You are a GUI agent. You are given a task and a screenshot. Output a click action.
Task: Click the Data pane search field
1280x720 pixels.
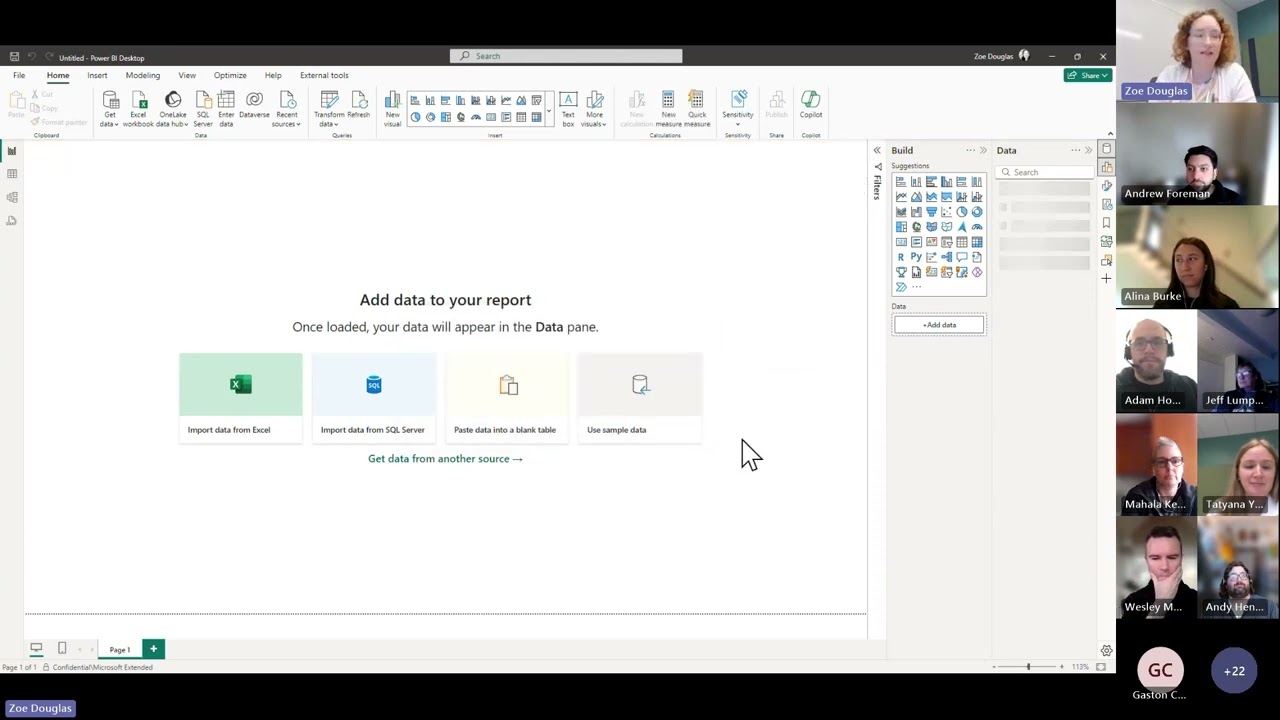tap(1045, 172)
